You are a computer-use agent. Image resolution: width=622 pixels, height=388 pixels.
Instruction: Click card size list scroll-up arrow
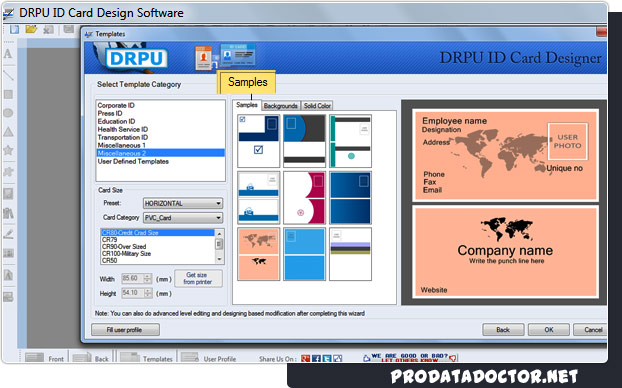pyautogui.click(x=219, y=233)
